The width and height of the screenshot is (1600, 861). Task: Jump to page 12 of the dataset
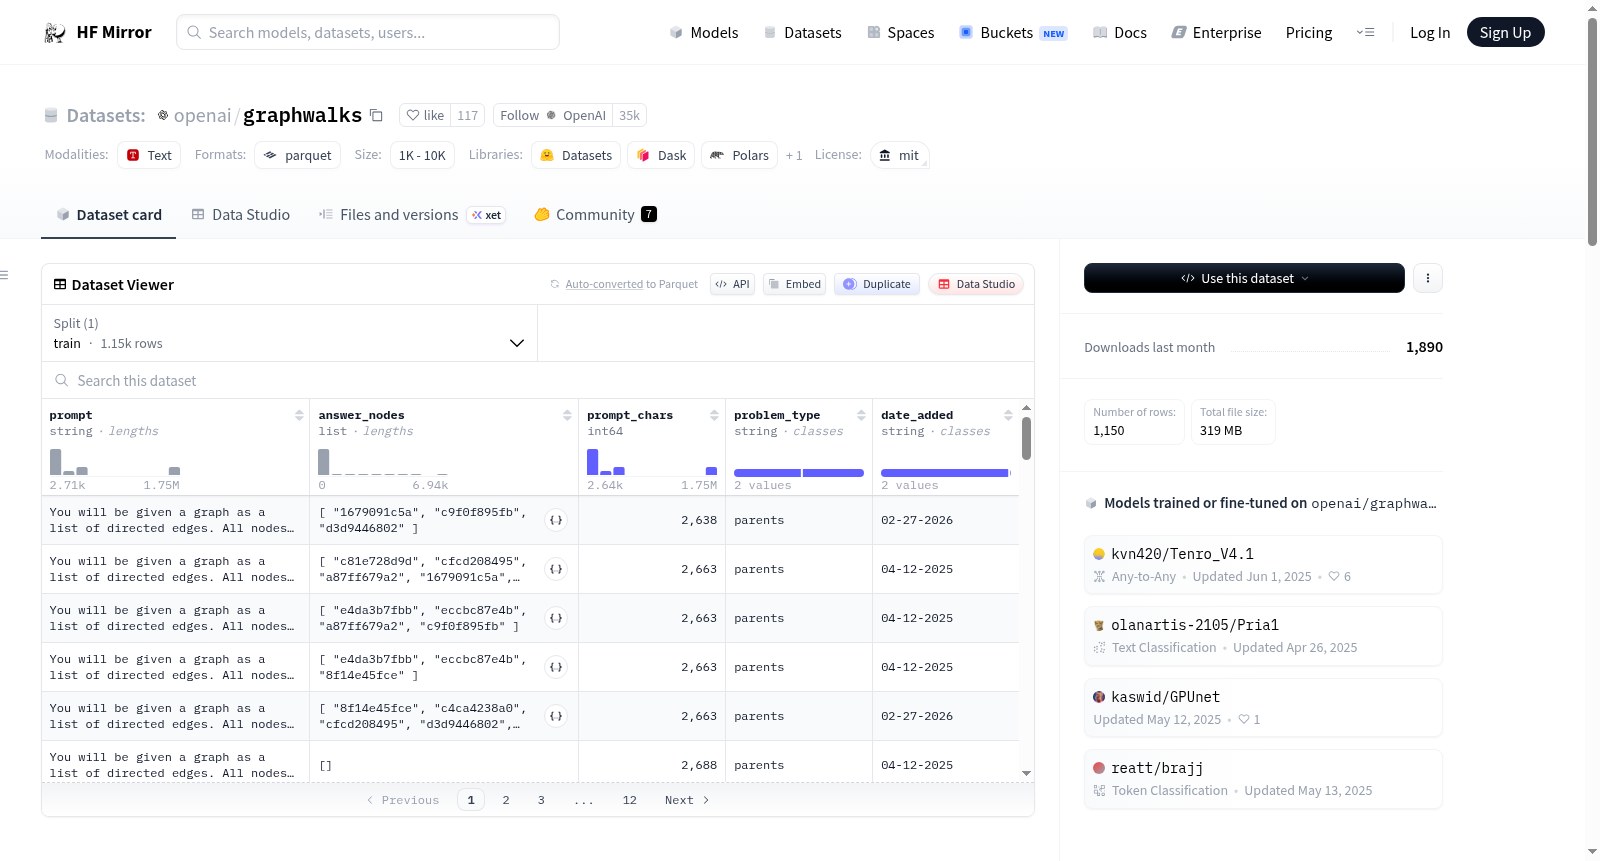629,800
